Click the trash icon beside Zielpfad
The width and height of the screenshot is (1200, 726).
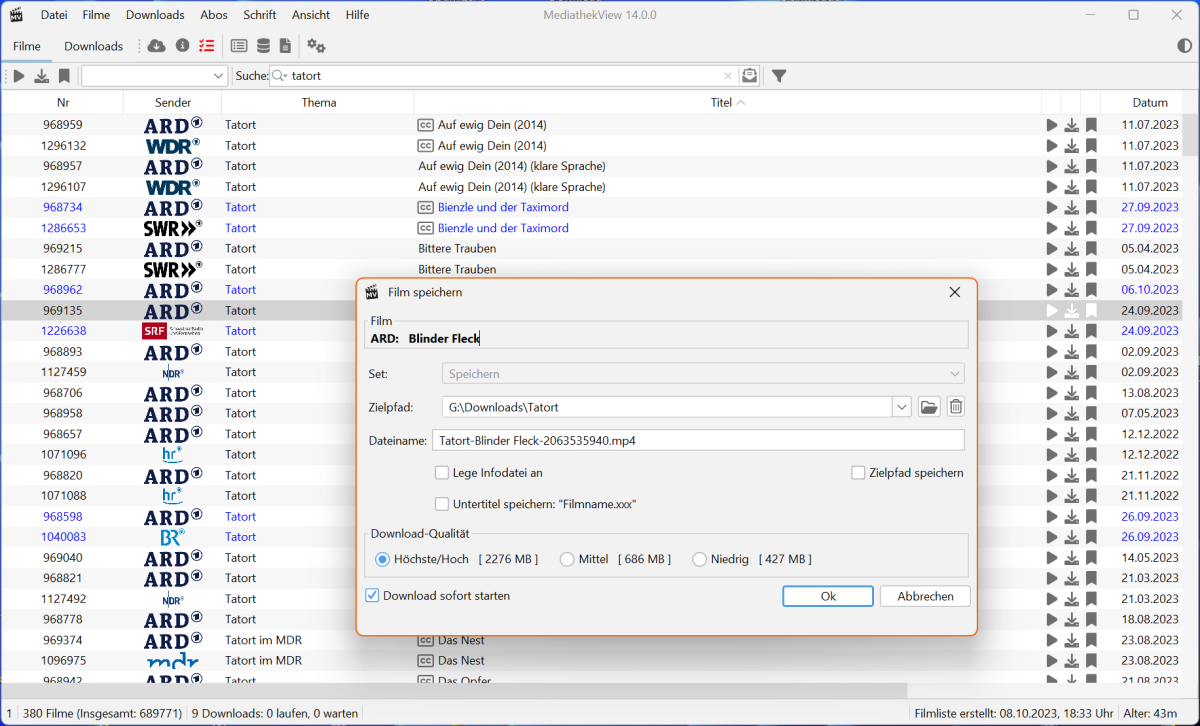(955, 406)
